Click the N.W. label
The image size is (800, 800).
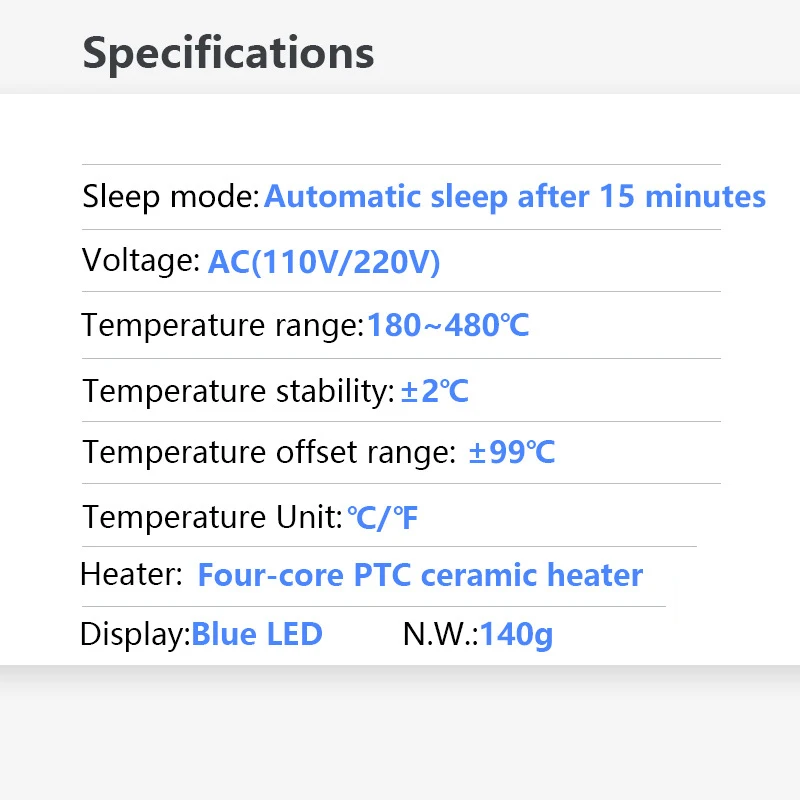440,634
